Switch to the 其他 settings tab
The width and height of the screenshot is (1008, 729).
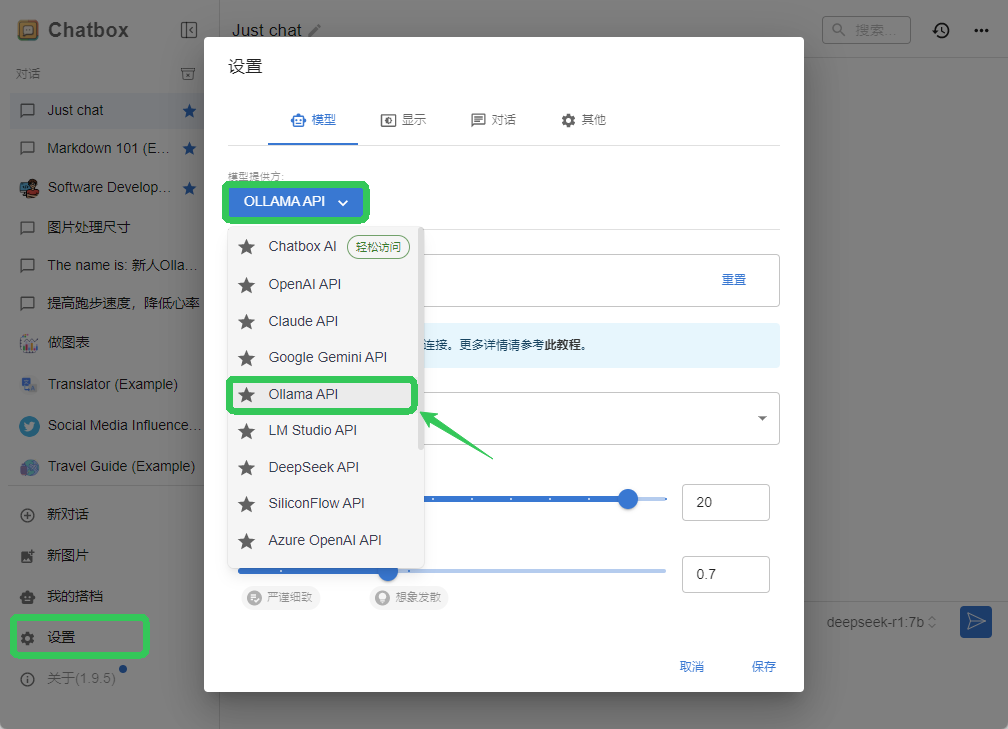point(583,120)
